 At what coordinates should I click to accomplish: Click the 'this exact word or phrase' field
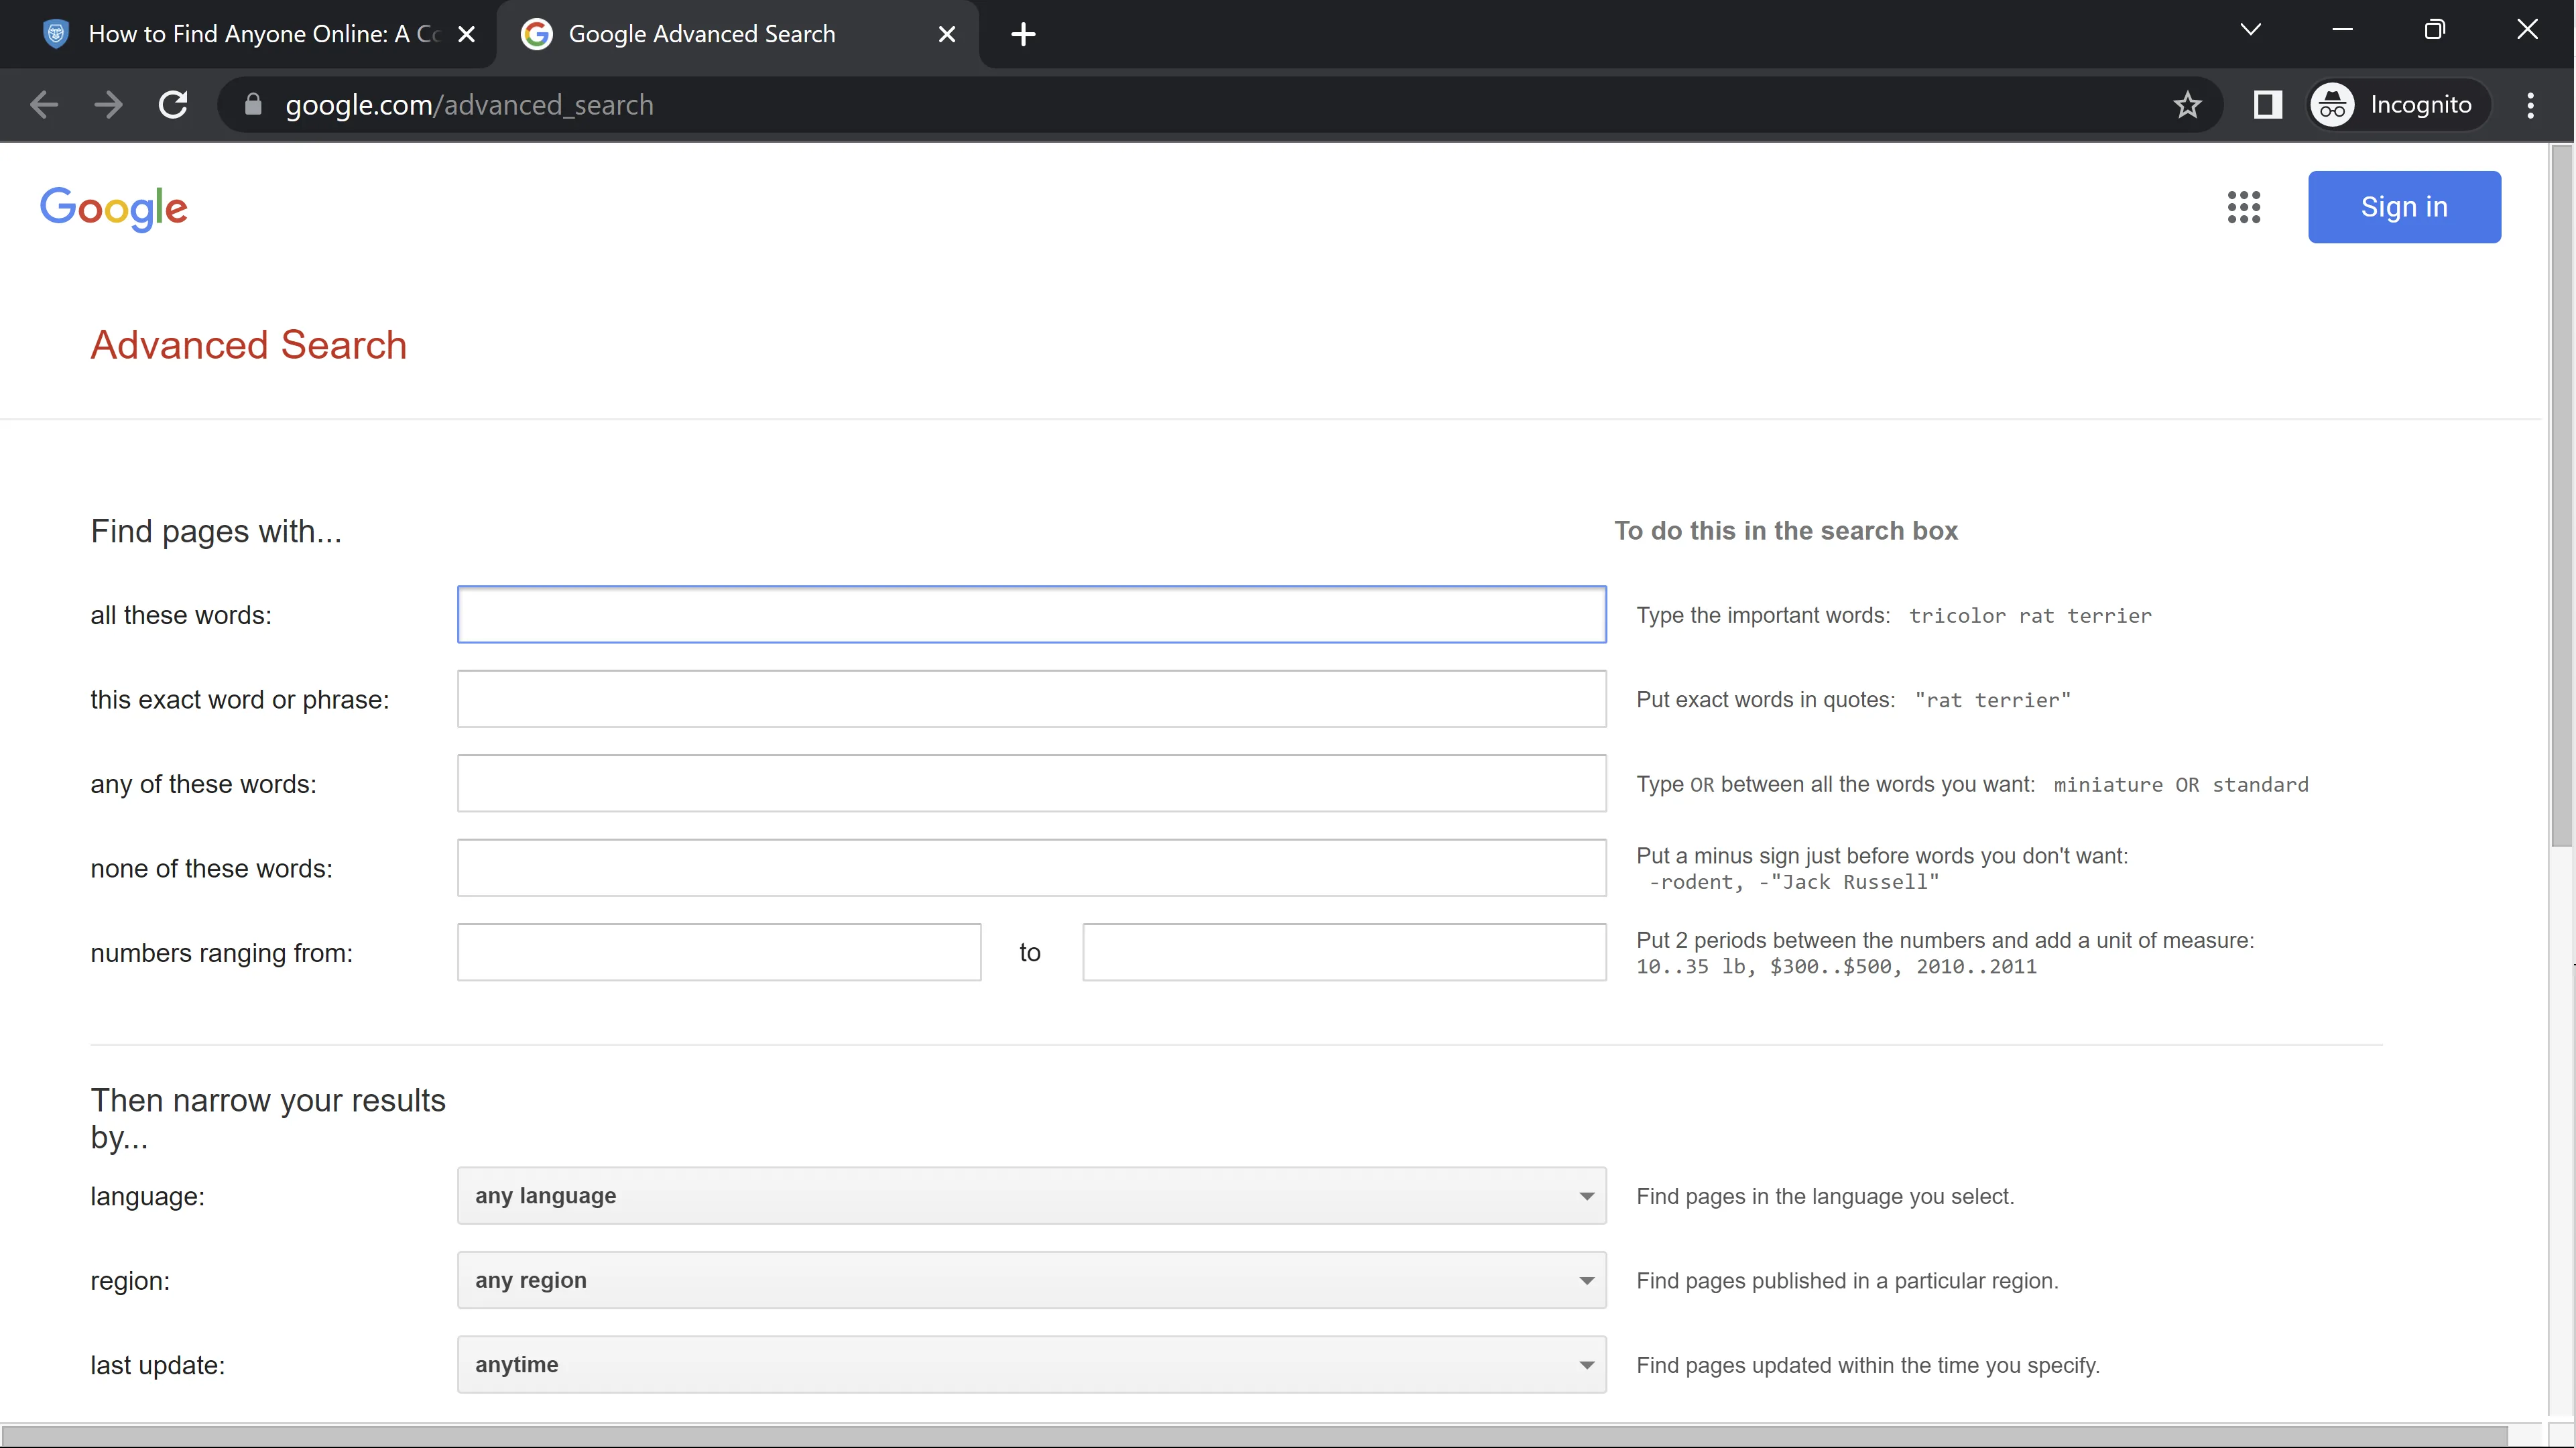[x=1031, y=699]
